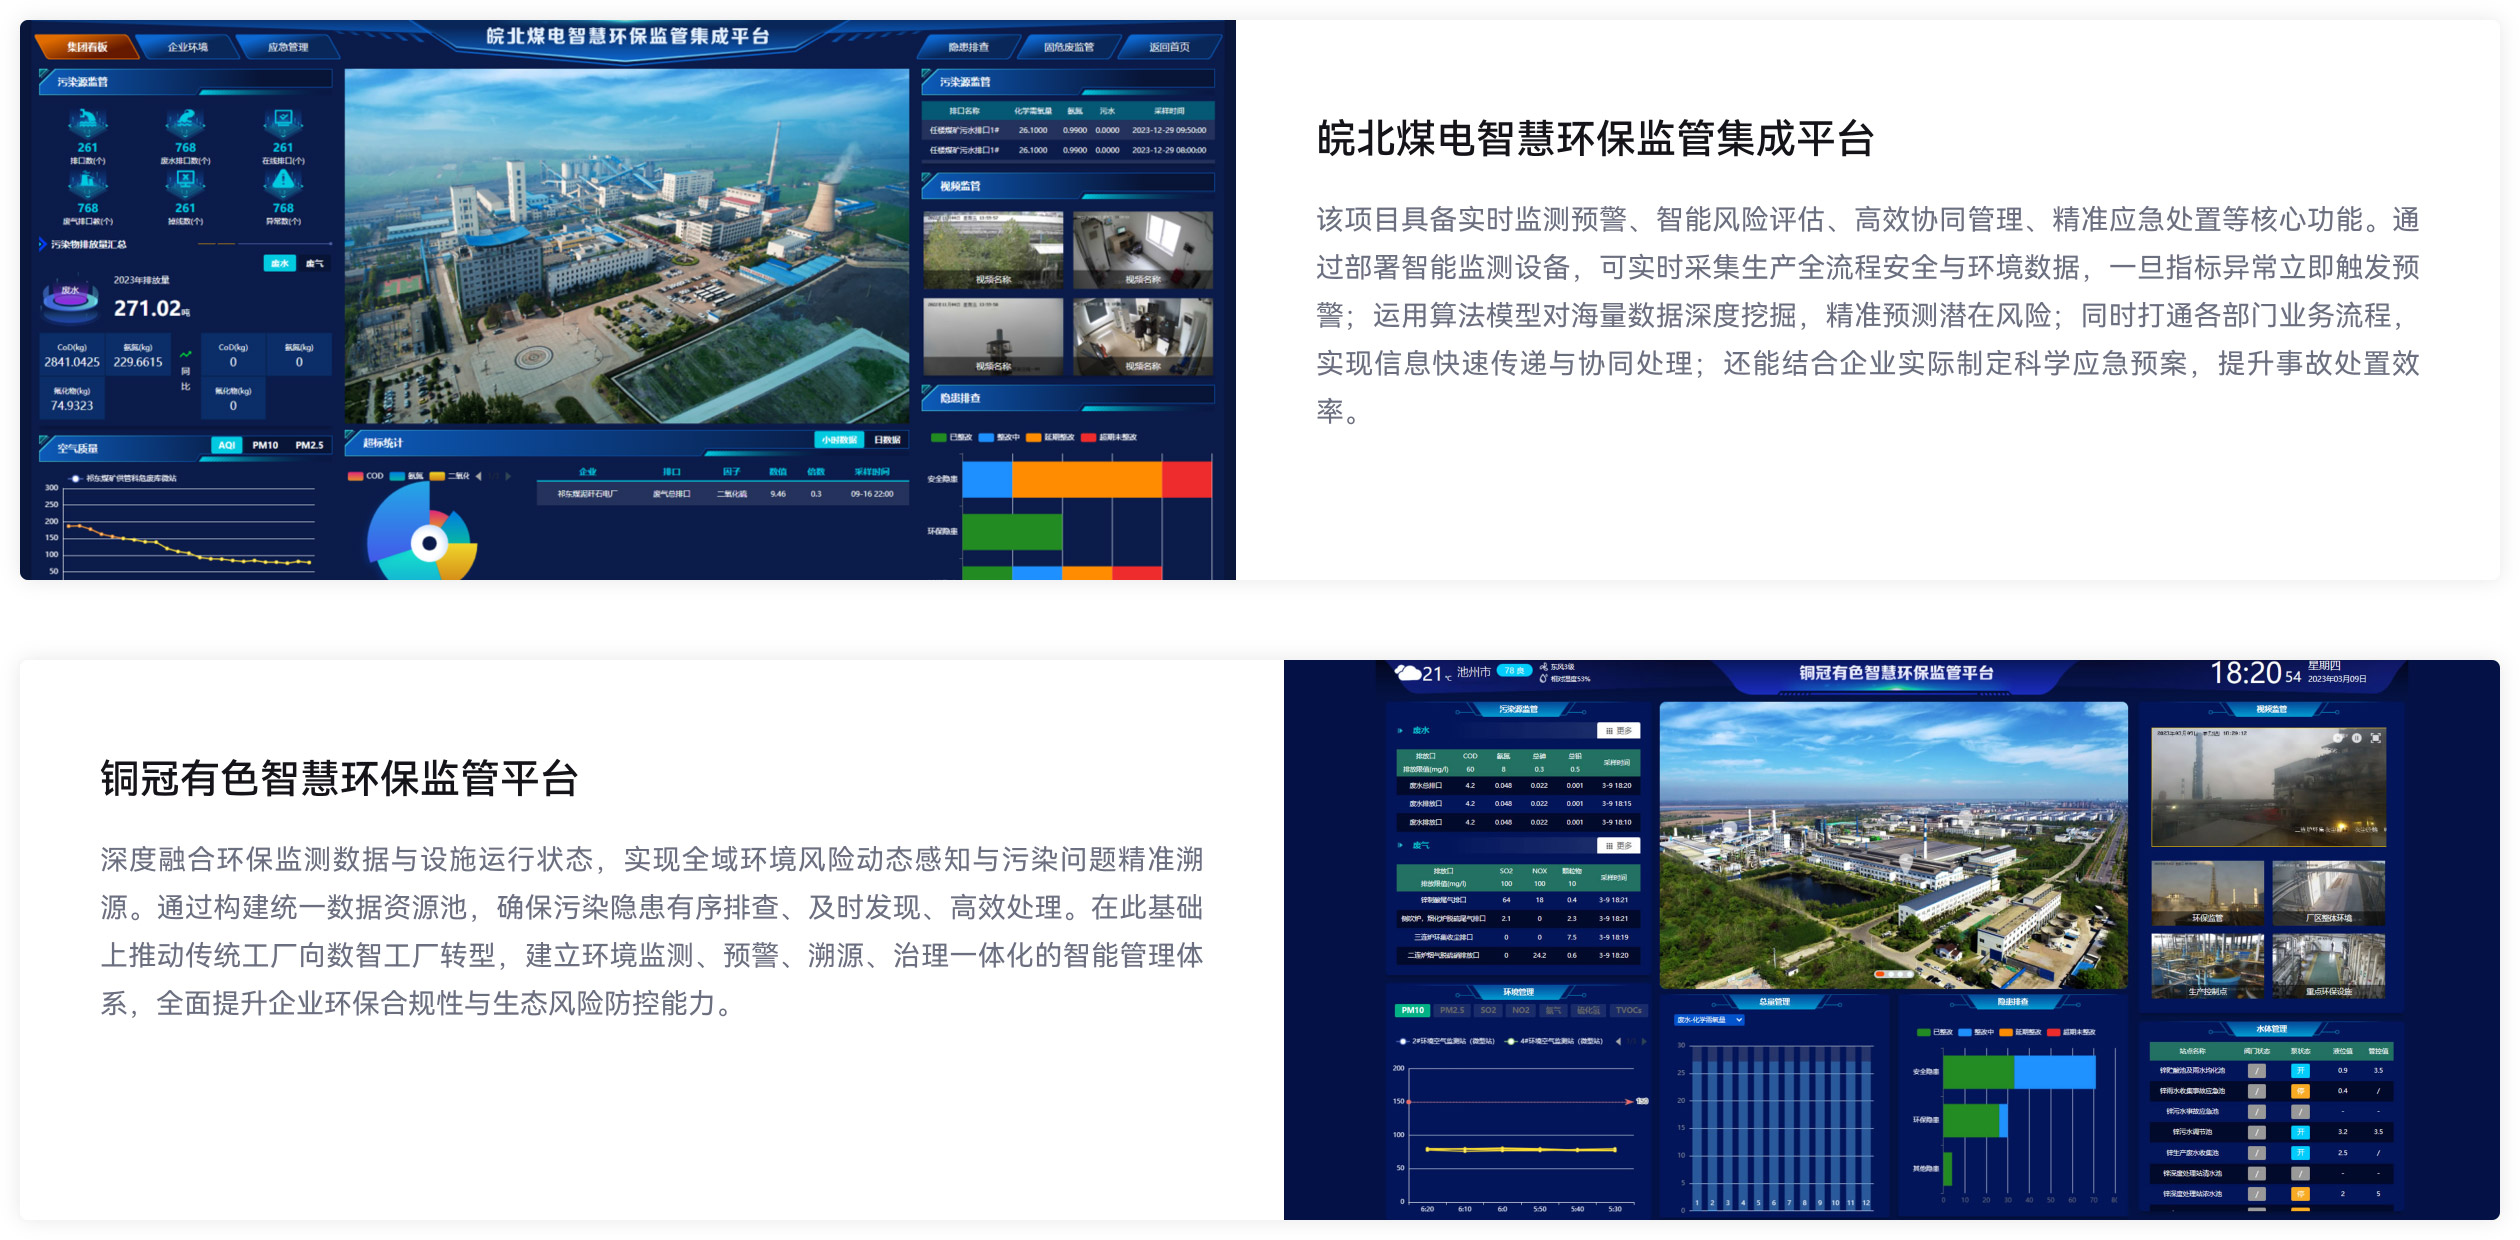The image size is (2520, 1240).
Task: Click the 返回首页 button
Action: 1169,47
